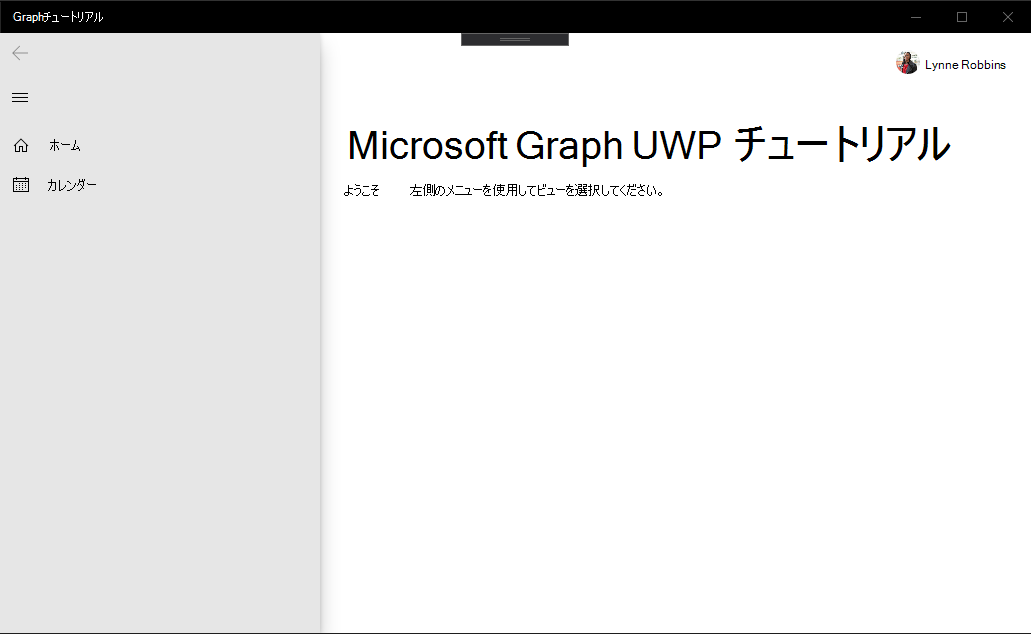The height and width of the screenshot is (634, 1031).
Task: Click the 左側のメニュー instruction text
Action: [x=537, y=191]
